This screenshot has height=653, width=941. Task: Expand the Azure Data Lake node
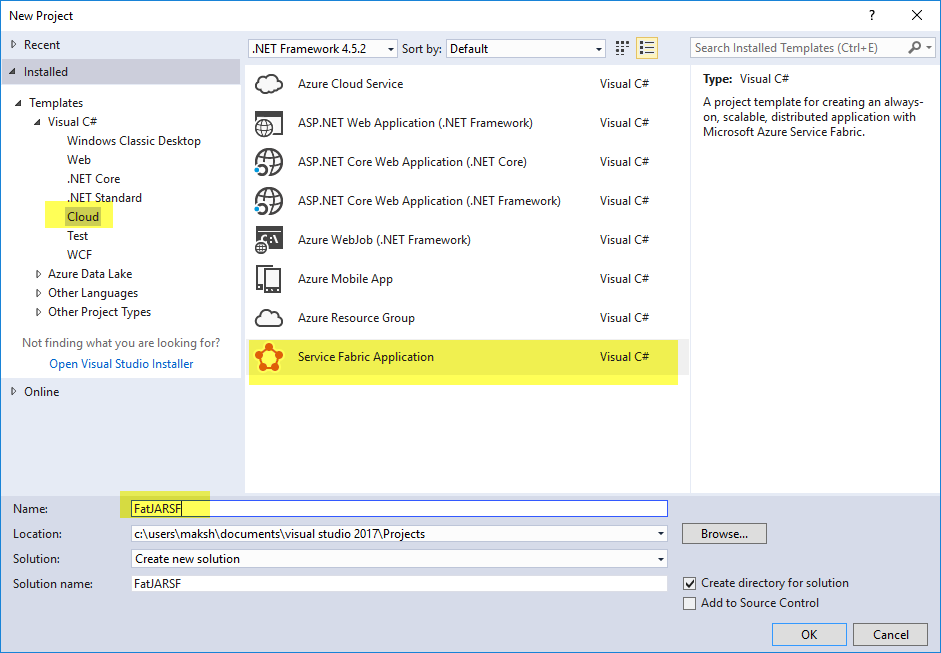tap(38, 274)
